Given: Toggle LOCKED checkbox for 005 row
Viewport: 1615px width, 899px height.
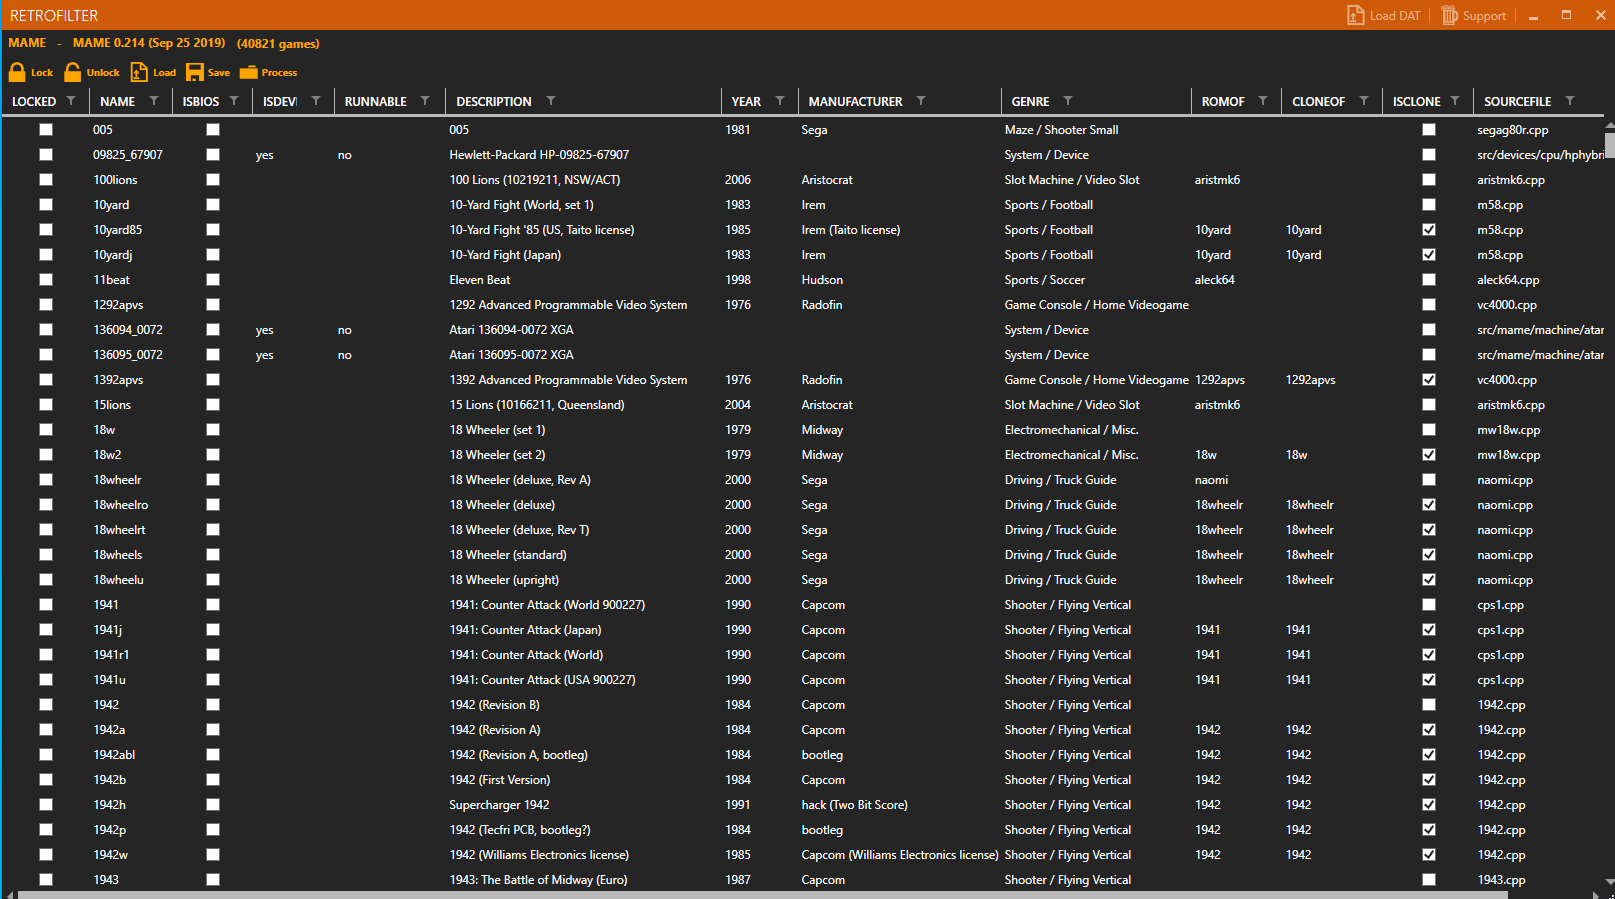Looking at the screenshot, I should 46,130.
